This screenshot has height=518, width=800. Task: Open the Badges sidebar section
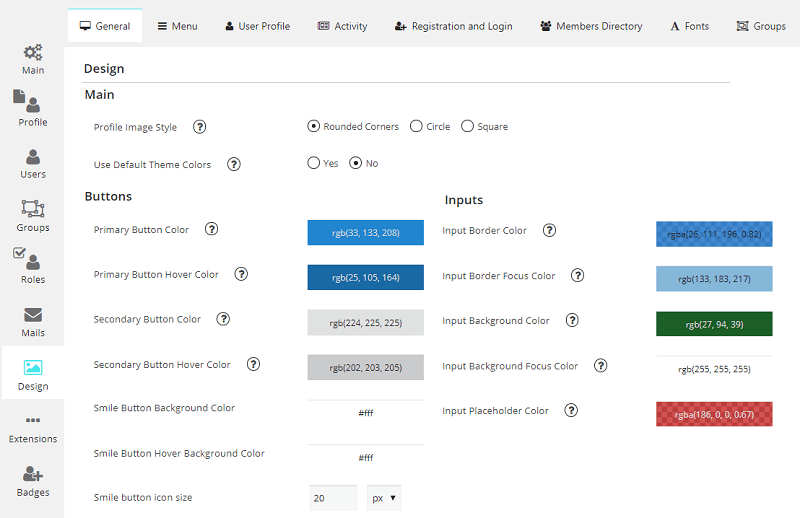click(x=33, y=480)
